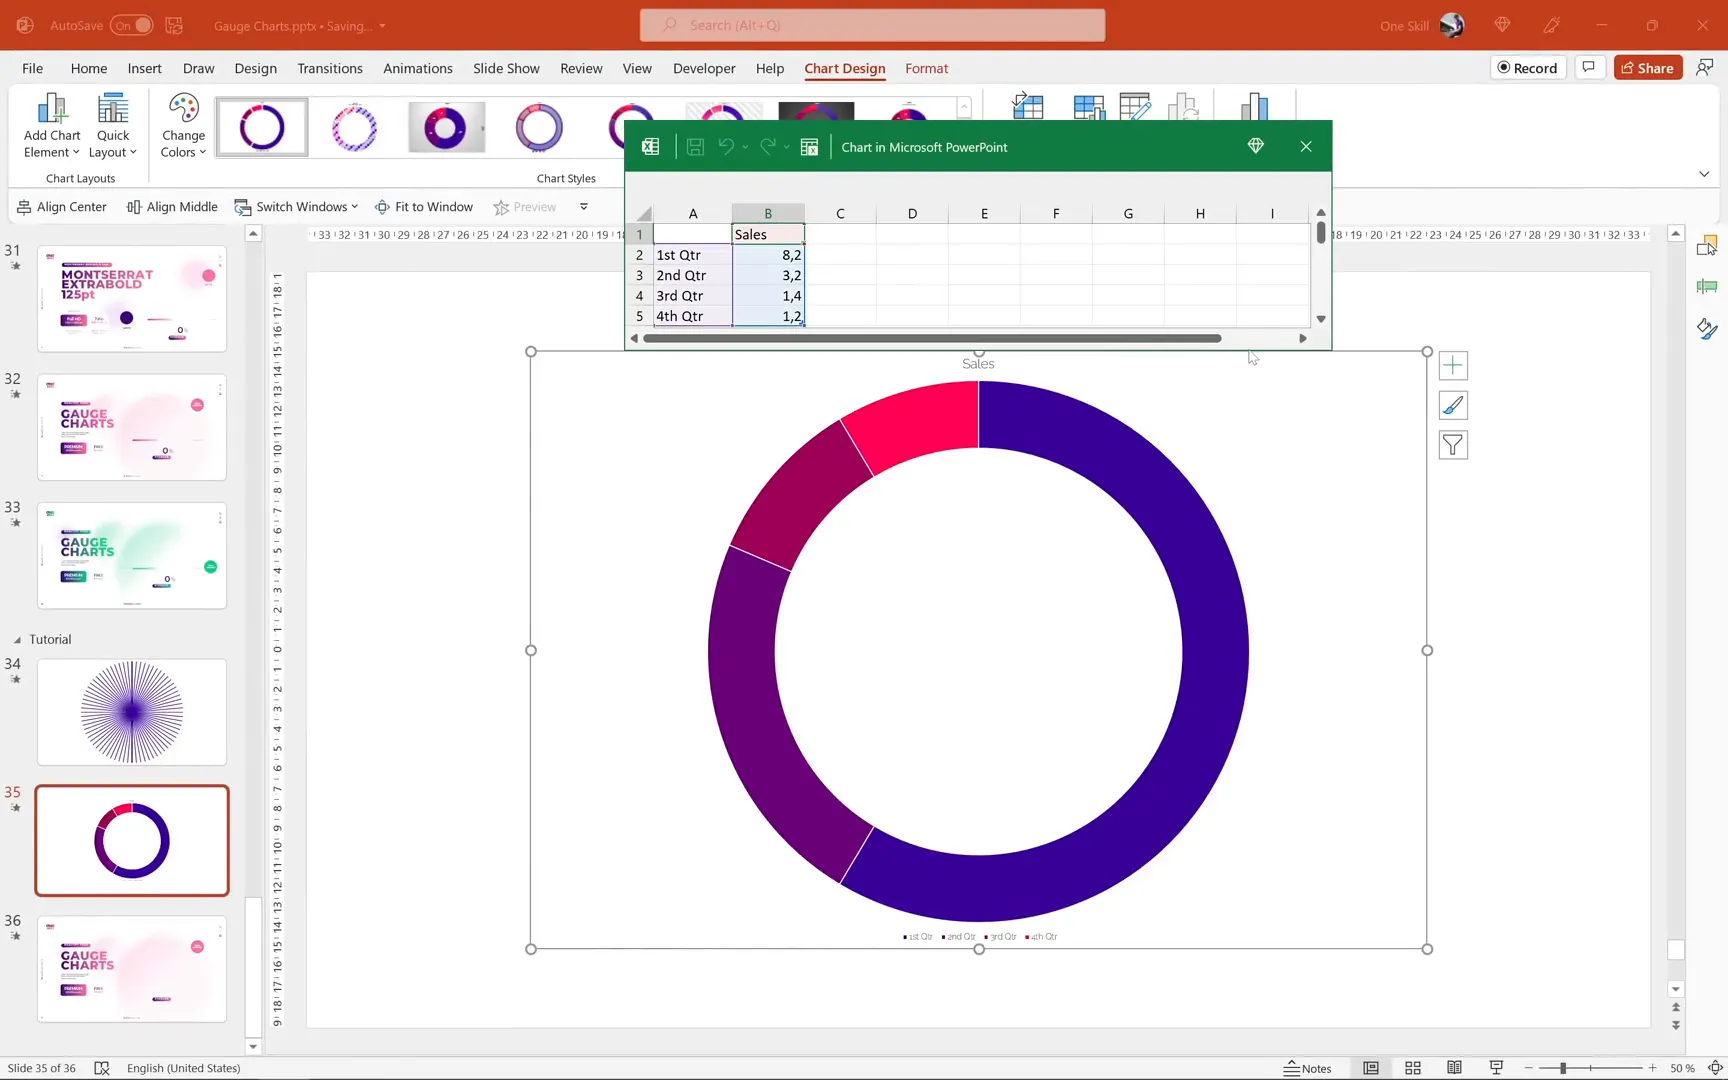Select the Switch Row/Column icon
The height and width of the screenshot is (1080, 1728).
(1028, 106)
